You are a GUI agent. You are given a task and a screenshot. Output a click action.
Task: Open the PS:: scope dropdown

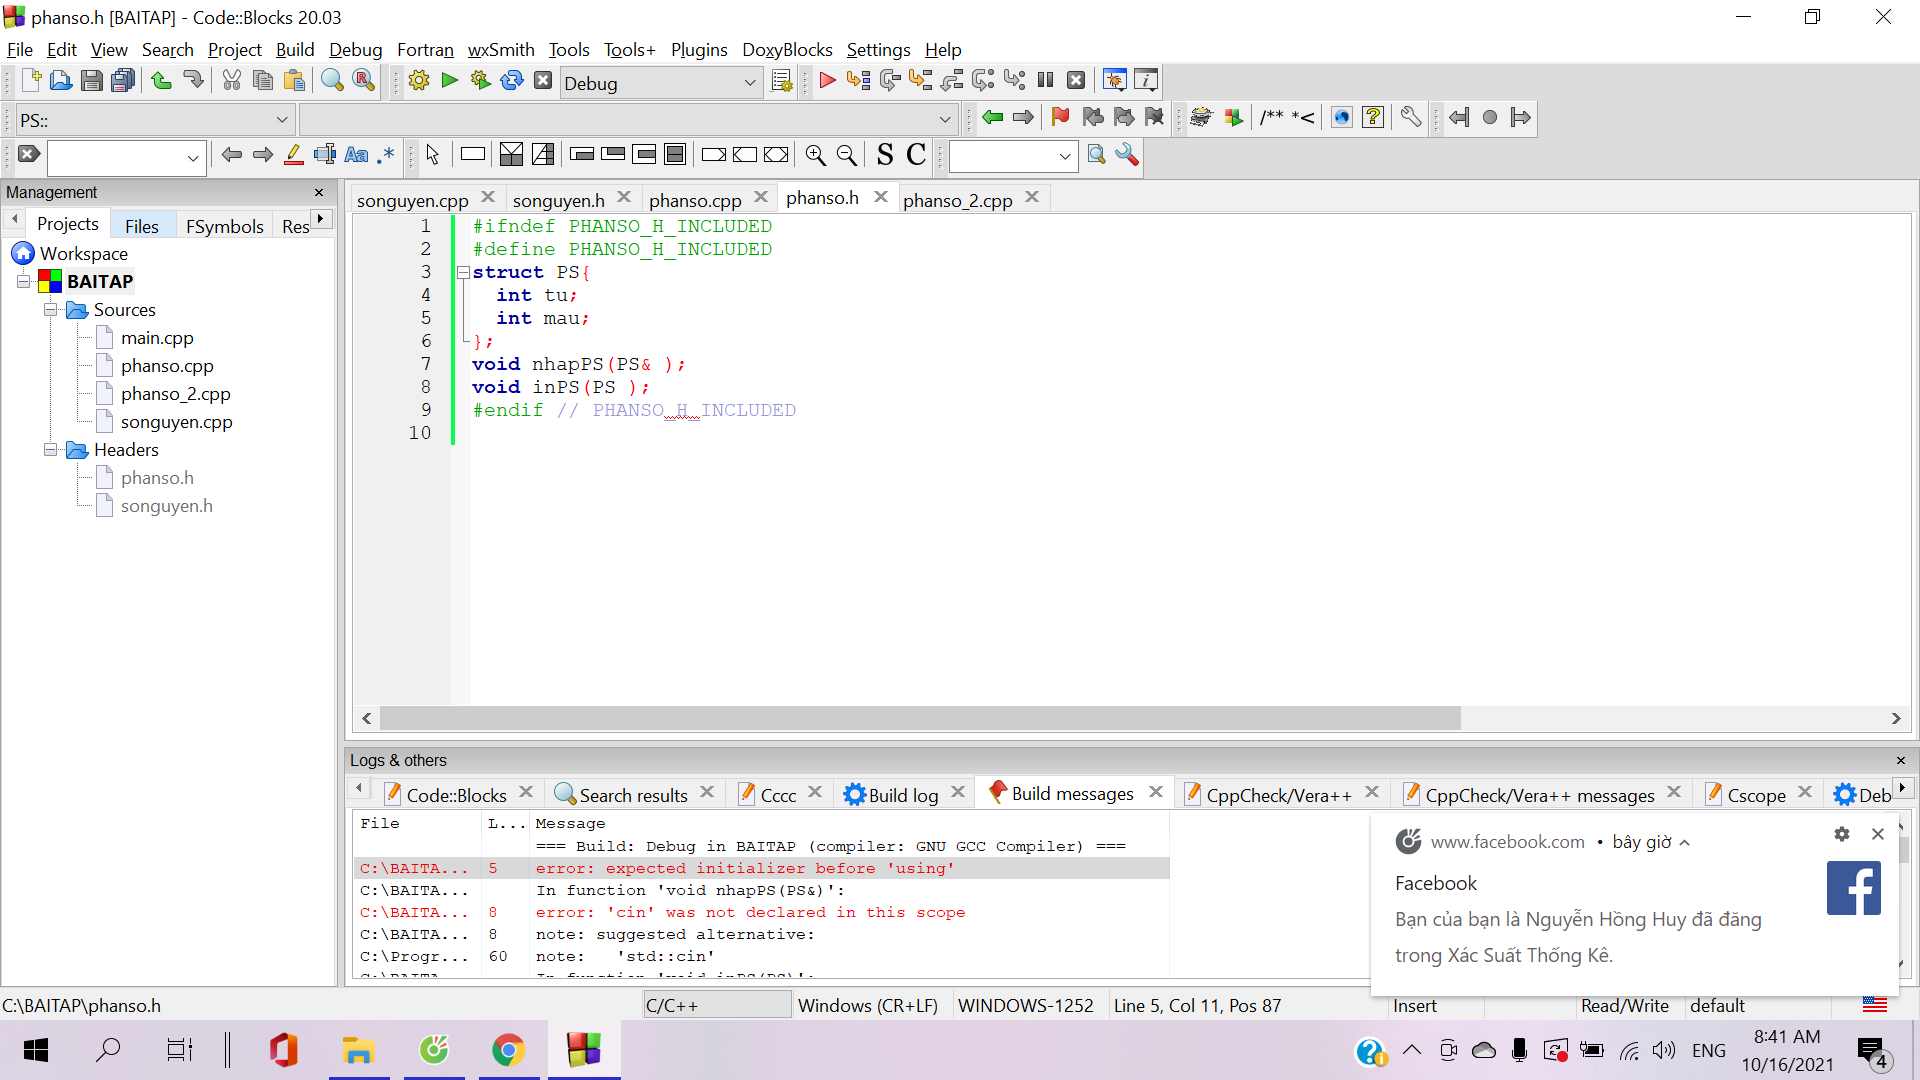(282, 120)
